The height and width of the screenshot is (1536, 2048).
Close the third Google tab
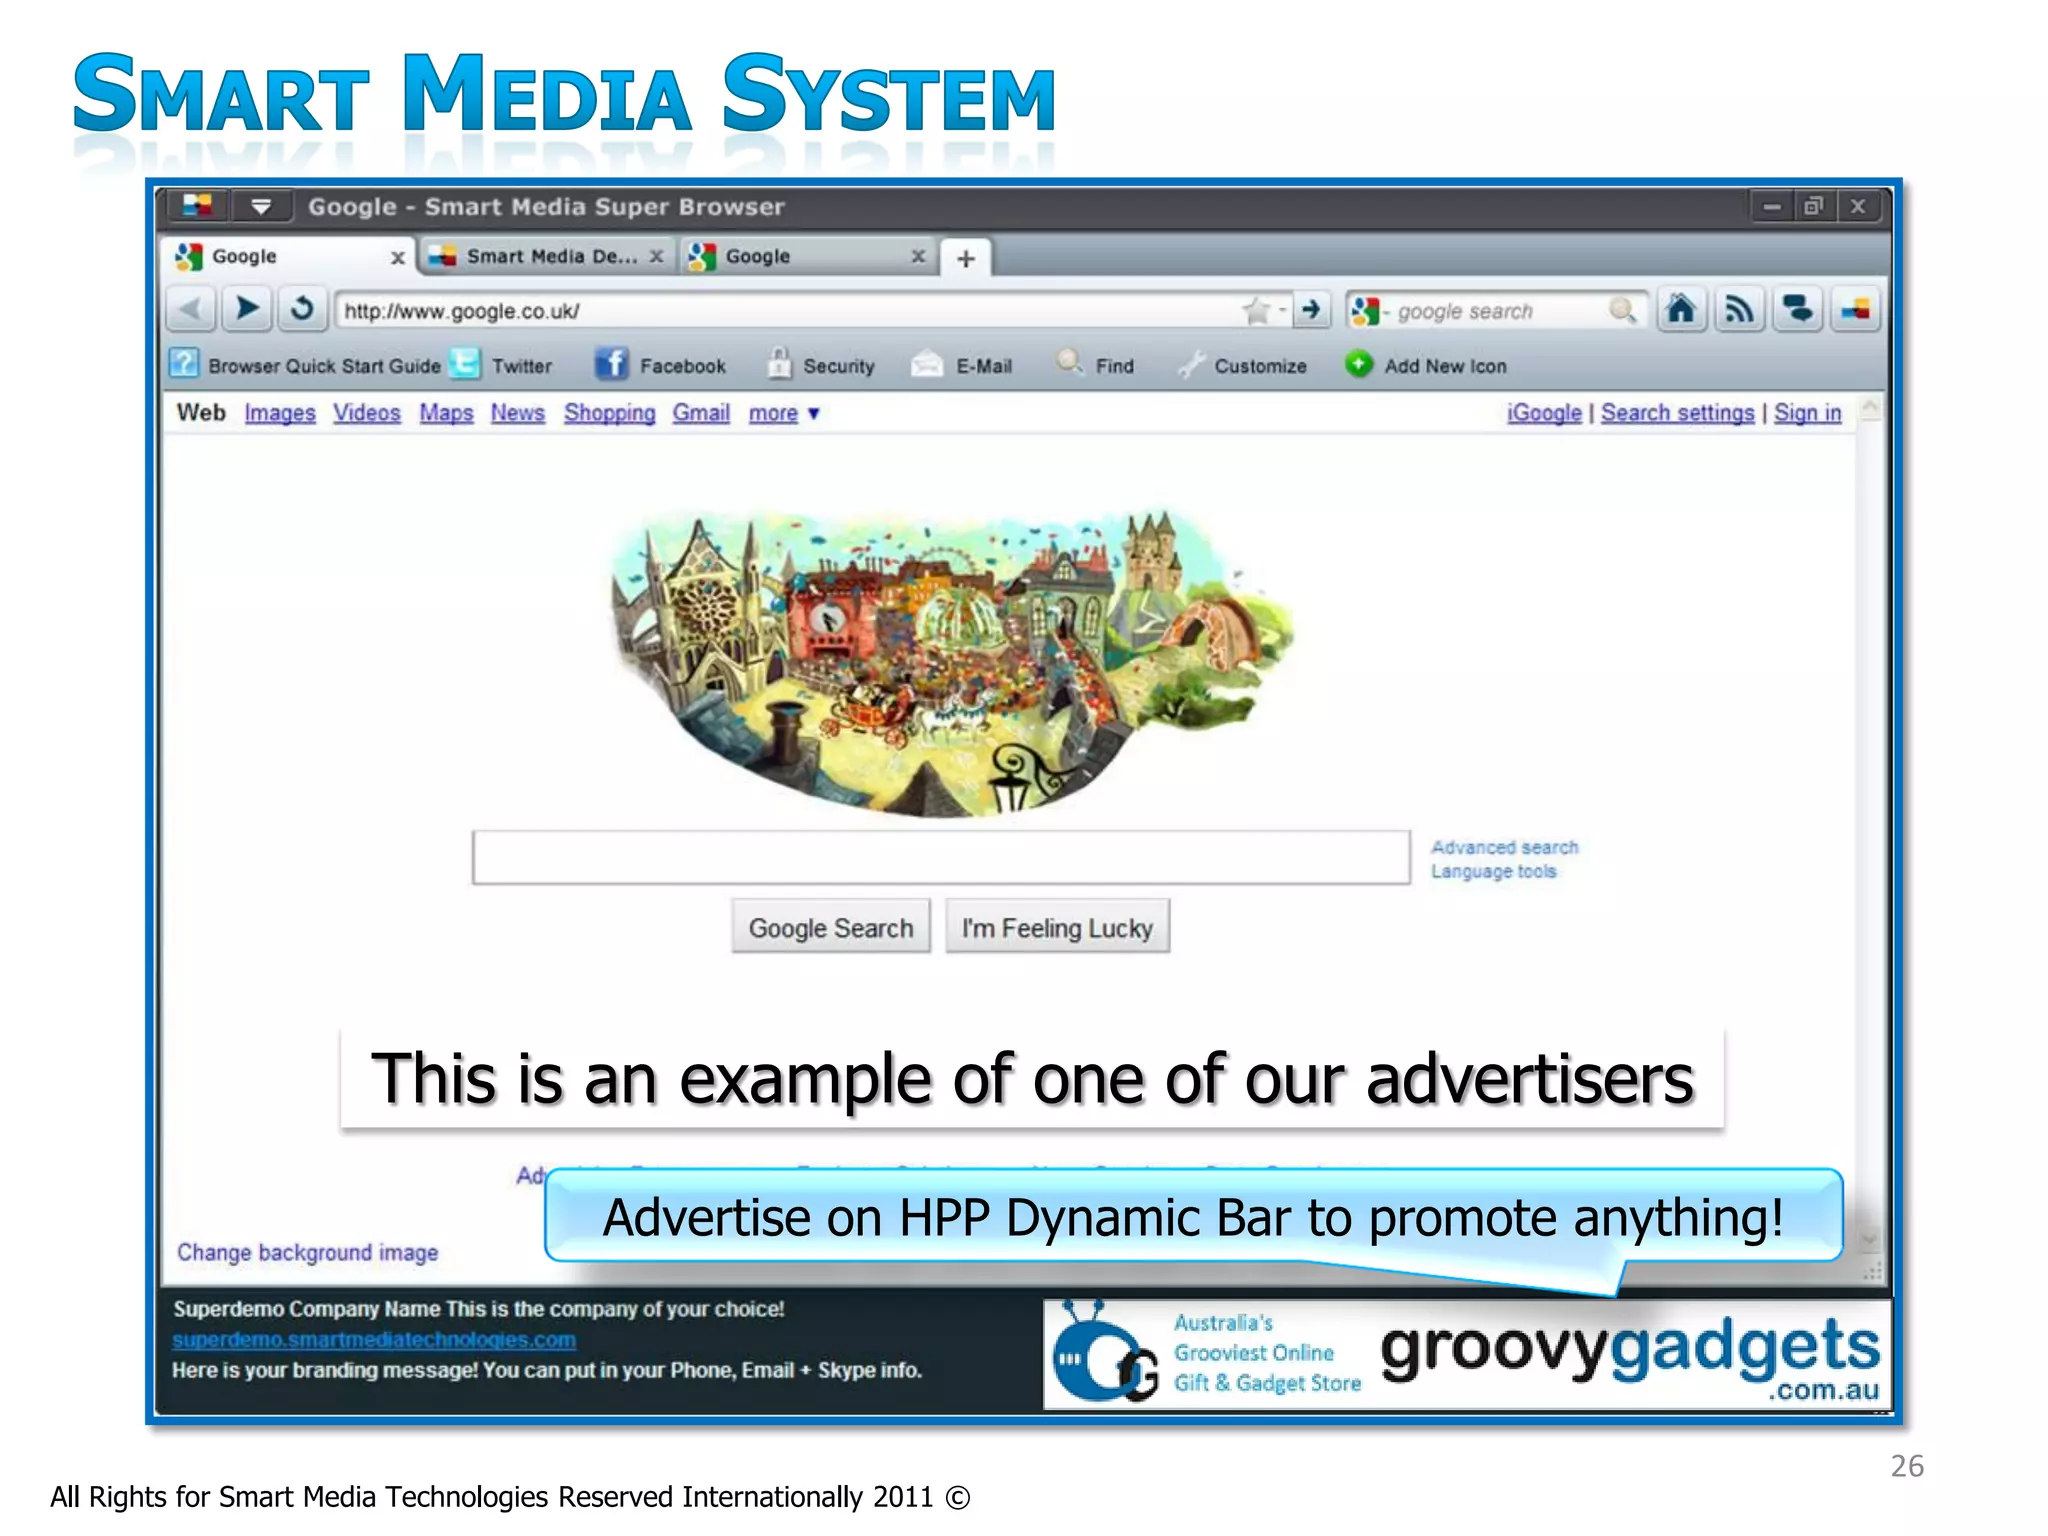[x=918, y=257]
